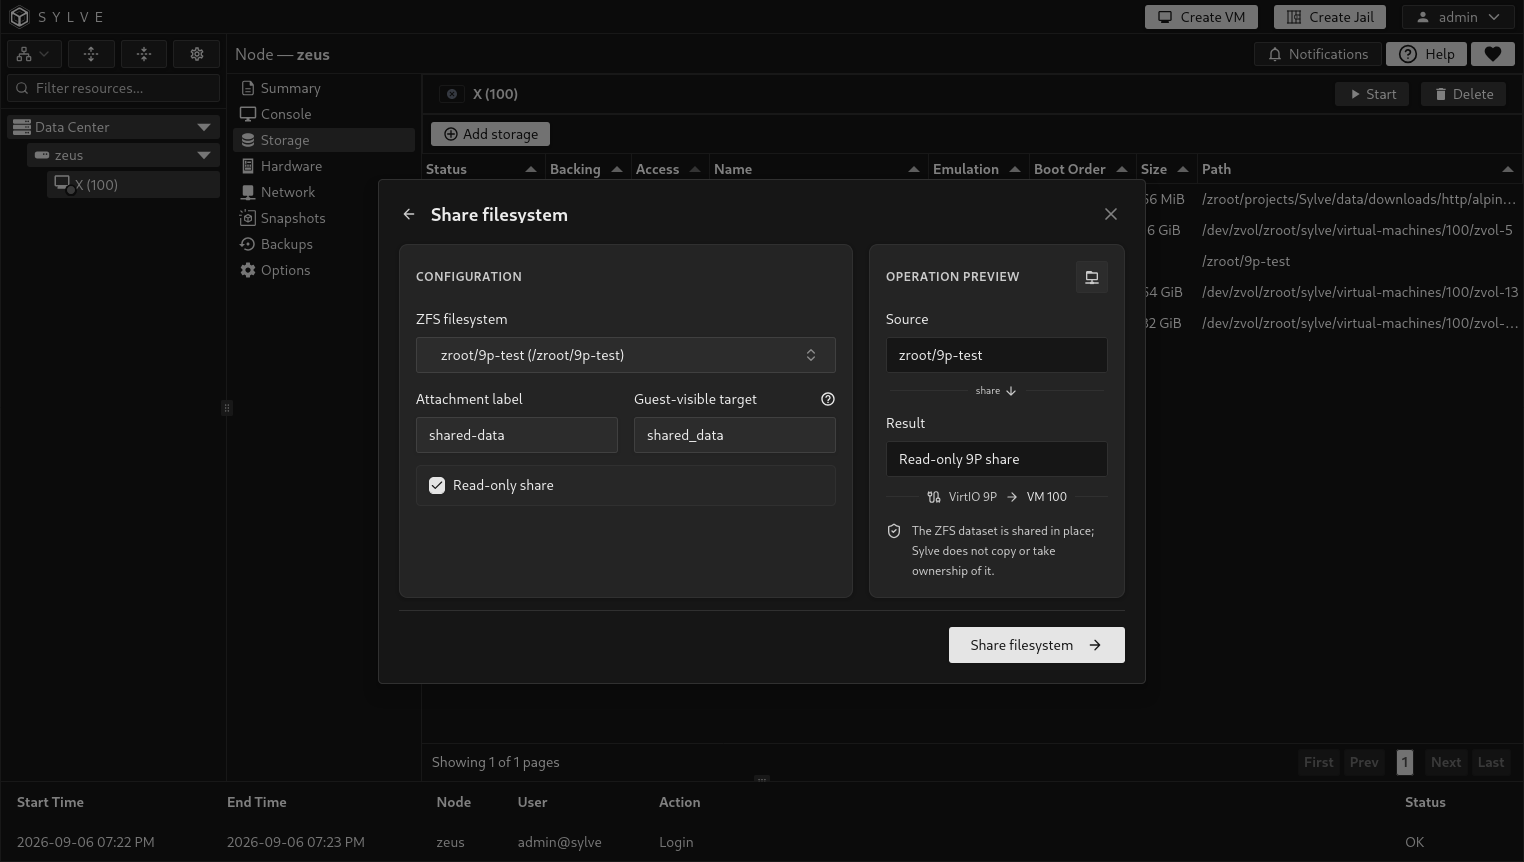Click the second collapse tree toolbar icon

tap(144, 54)
